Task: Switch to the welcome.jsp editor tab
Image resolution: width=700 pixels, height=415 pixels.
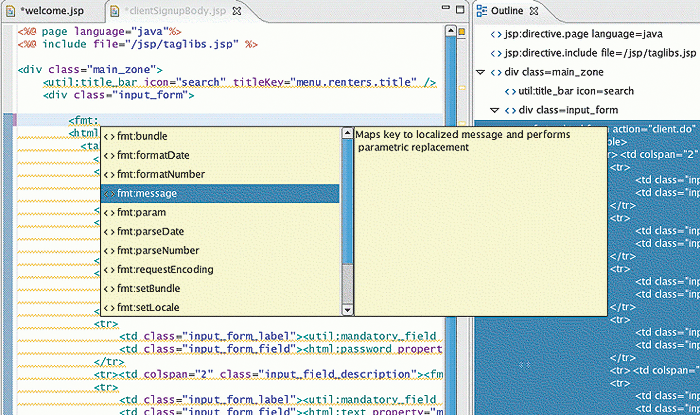Action: pyautogui.click(x=52, y=11)
